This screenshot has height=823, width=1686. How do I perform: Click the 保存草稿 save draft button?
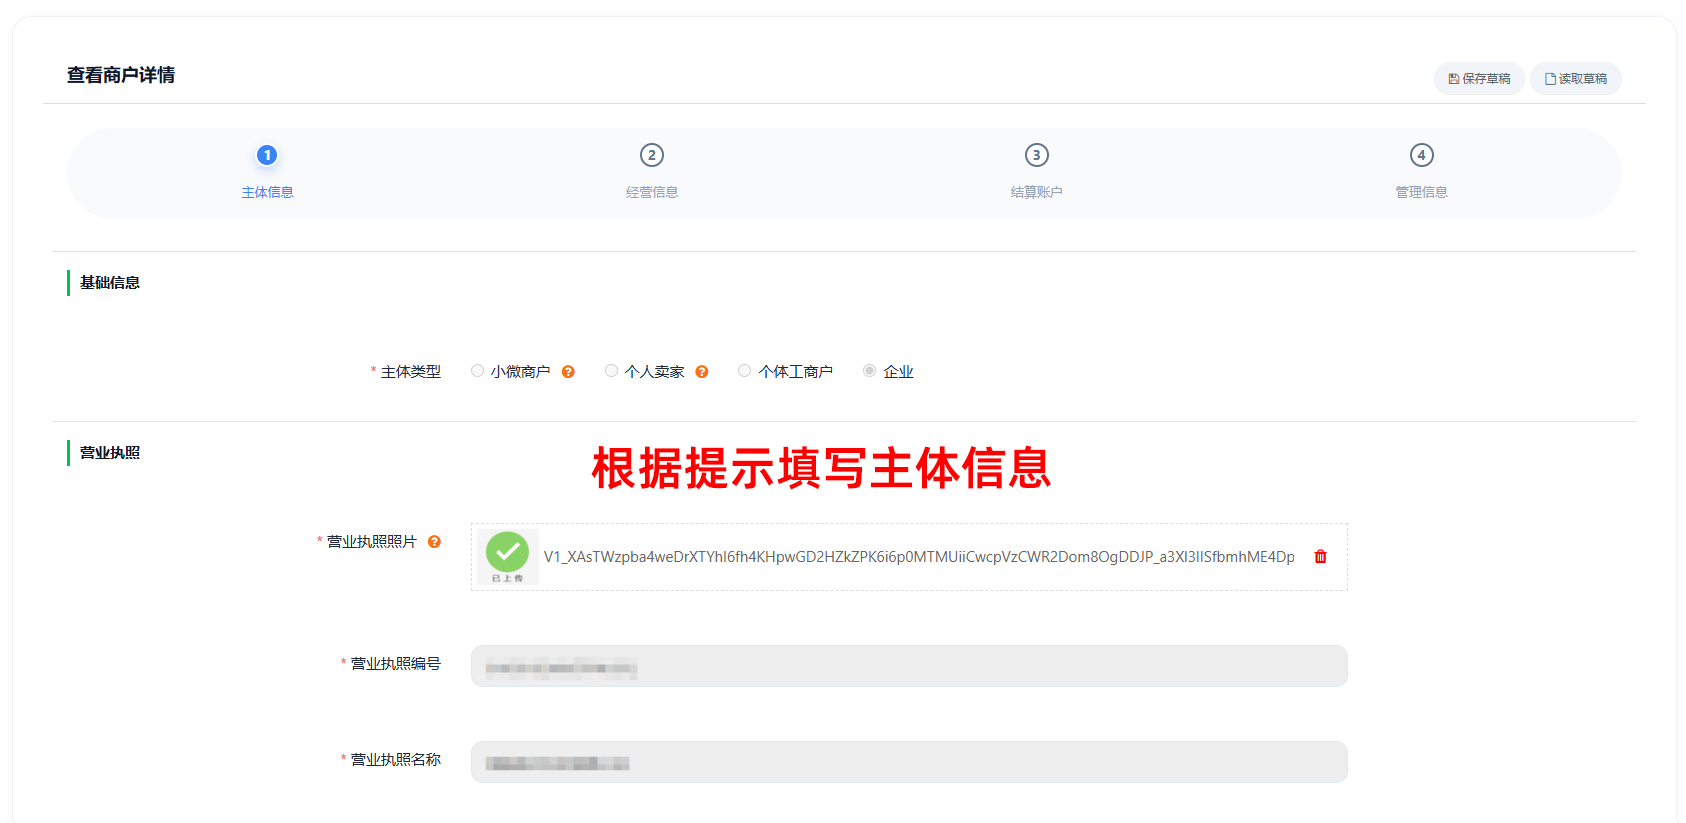coord(1479,79)
